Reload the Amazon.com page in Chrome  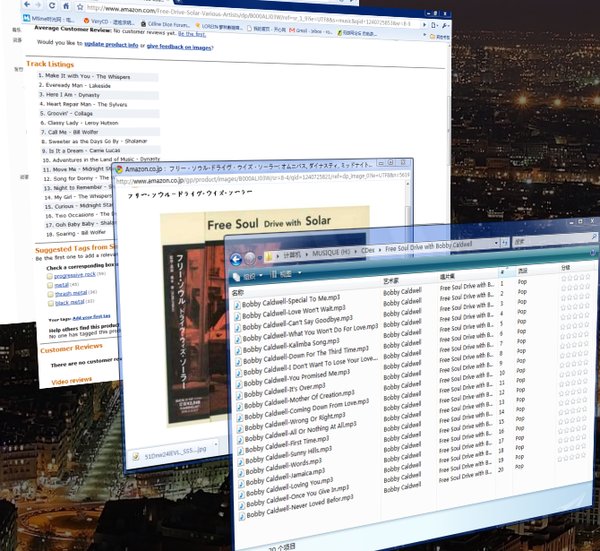click(x=52, y=5)
